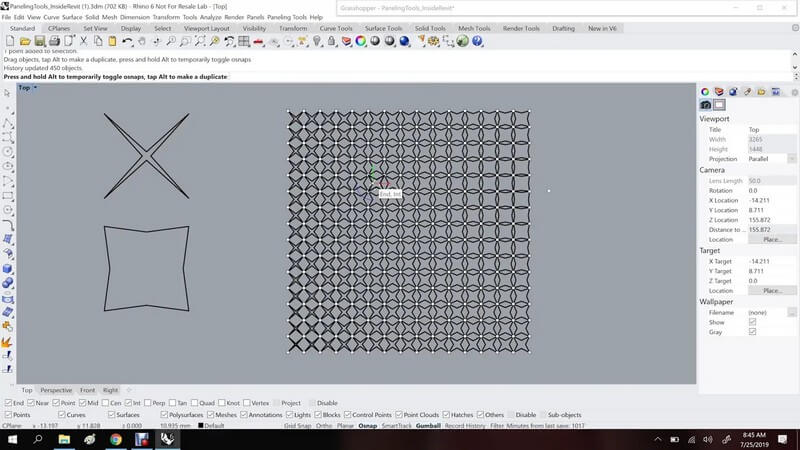This screenshot has width=800, height=450.
Task: Open the Default layer dropdown in status bar
Action: 214,425
